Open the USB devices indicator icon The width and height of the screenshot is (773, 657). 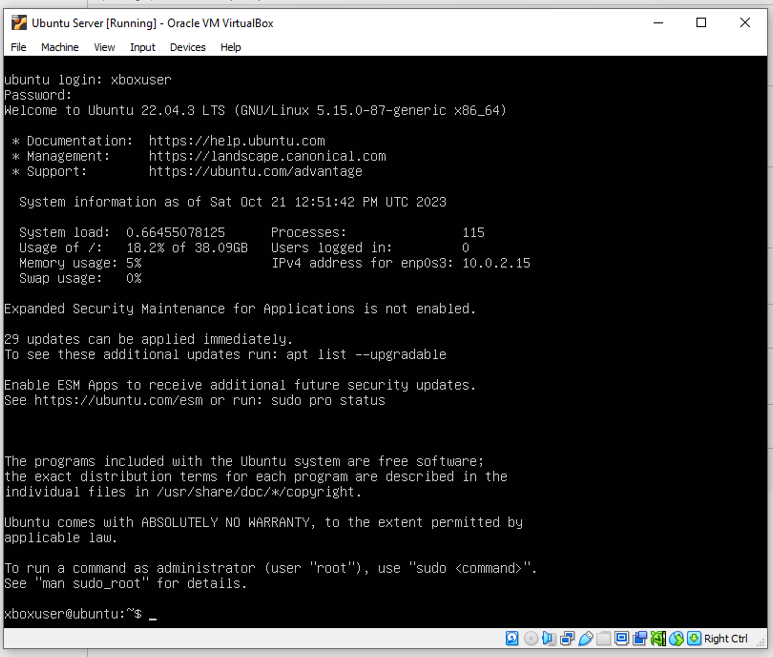(x=586, y=638)
